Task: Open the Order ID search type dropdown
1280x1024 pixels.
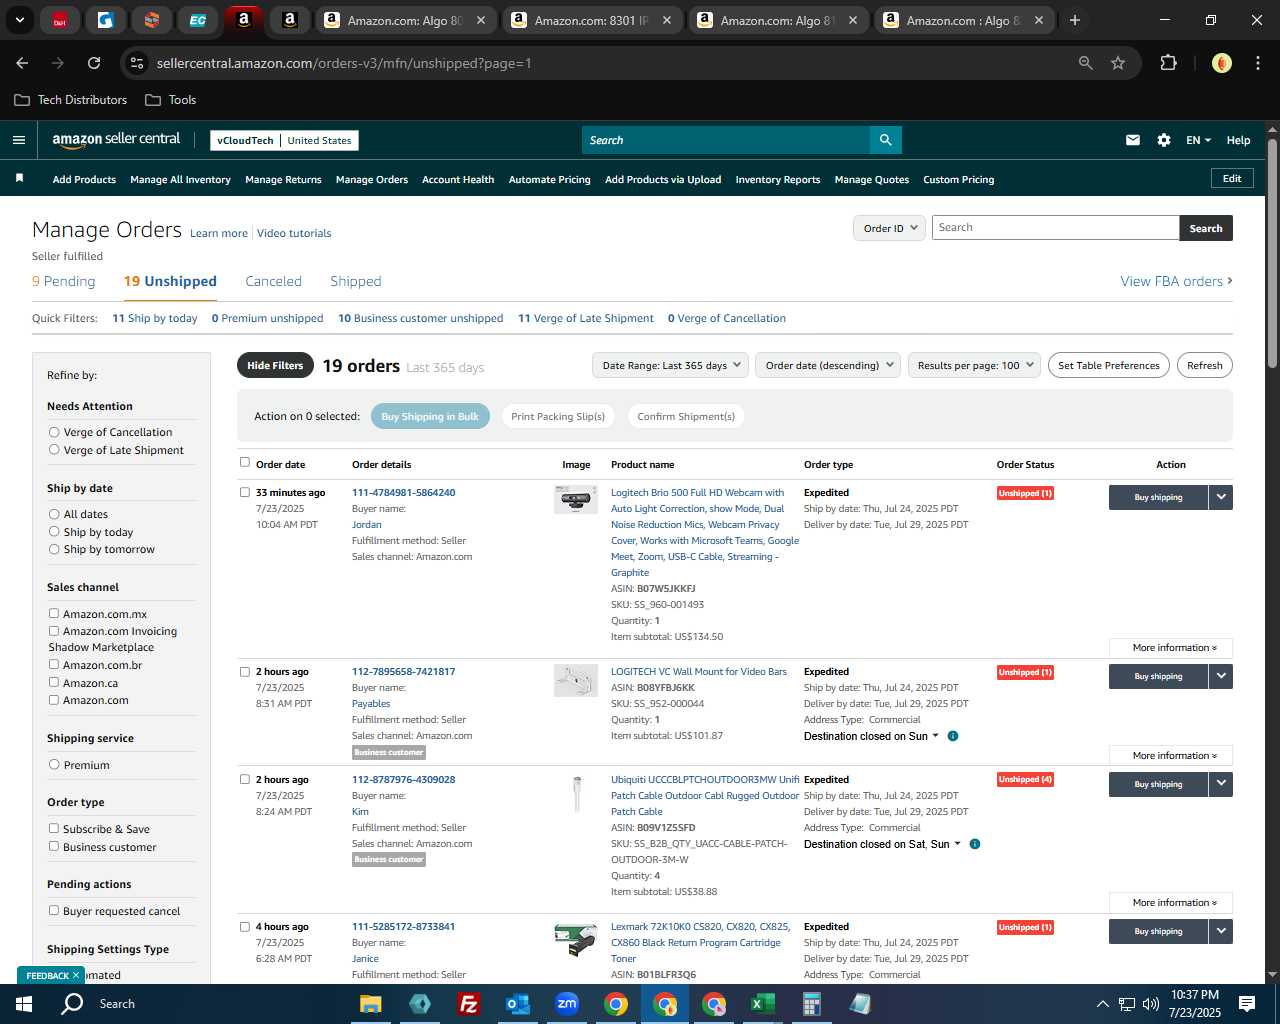Action: [888, 228]
